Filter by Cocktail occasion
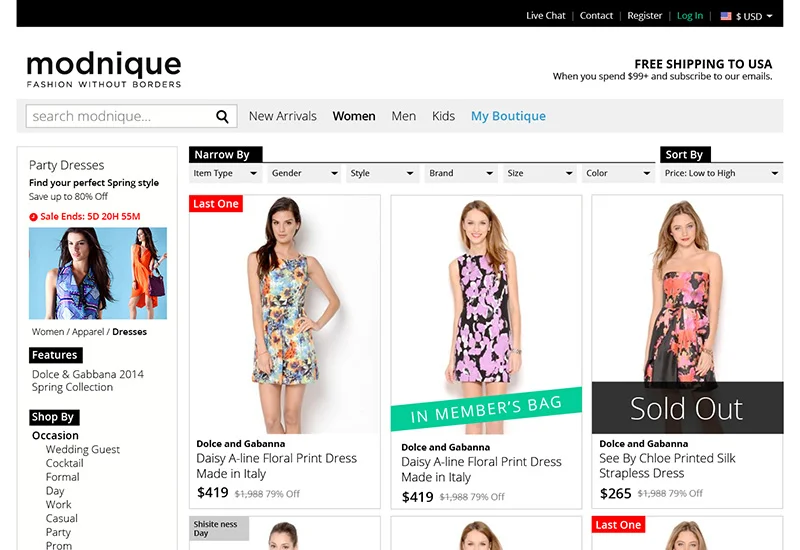Viewport: 800px width, 550px height. (x=64, y=463)
